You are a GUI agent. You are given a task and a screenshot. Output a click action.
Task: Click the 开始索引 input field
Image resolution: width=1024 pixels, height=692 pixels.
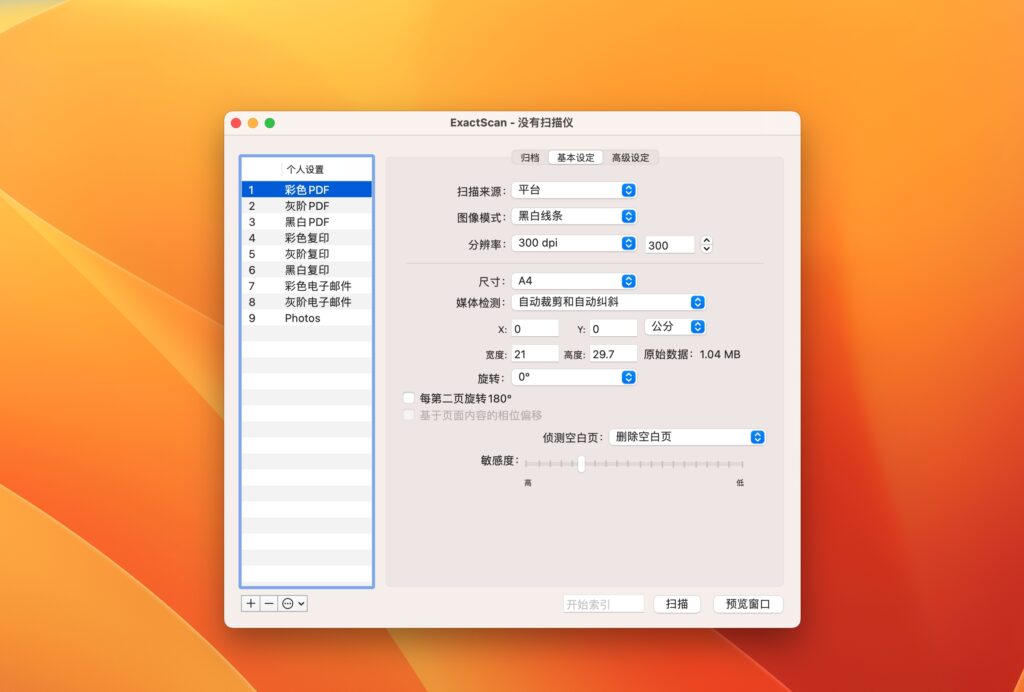(x=603, y=604)
